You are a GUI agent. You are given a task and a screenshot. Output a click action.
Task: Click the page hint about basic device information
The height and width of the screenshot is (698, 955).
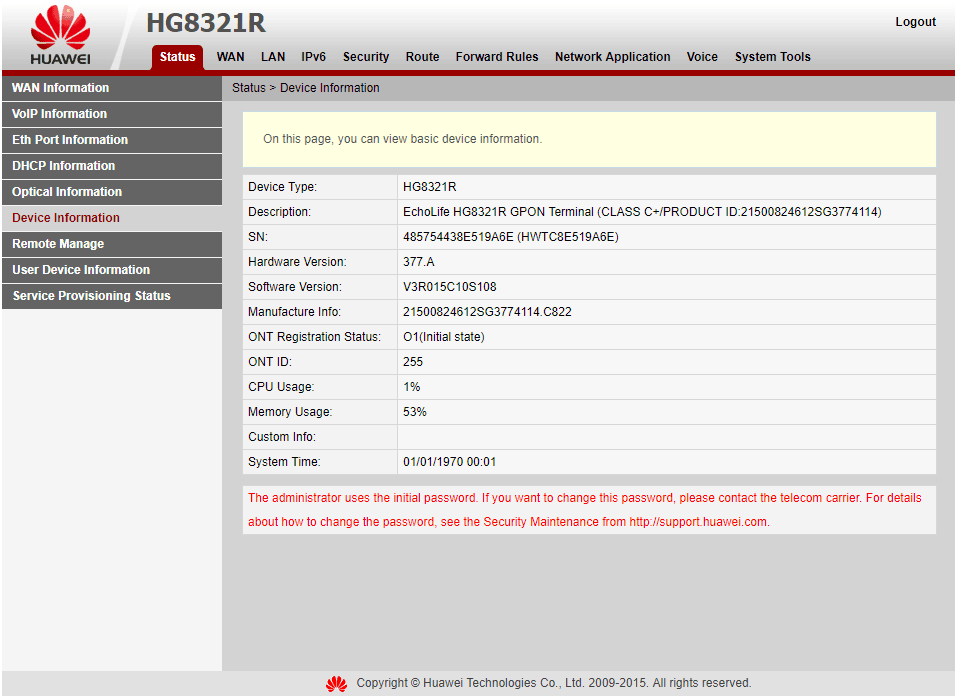click(x=403, y=139)
